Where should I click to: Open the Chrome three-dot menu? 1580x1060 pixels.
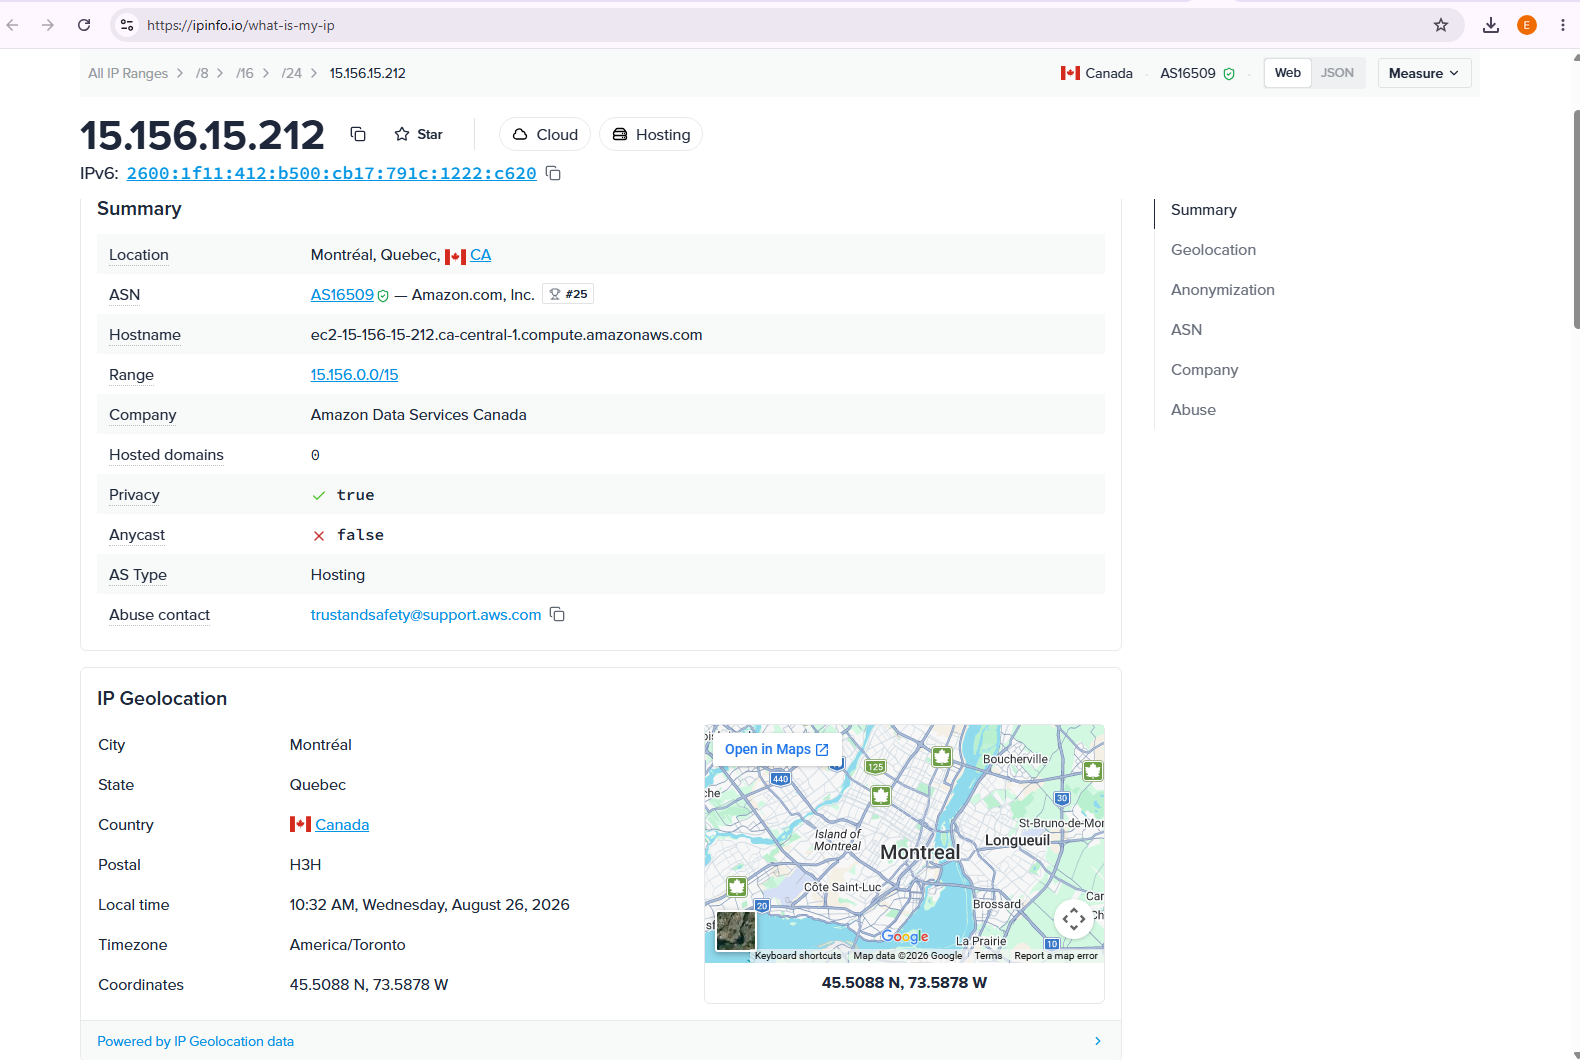point(1563,25)
